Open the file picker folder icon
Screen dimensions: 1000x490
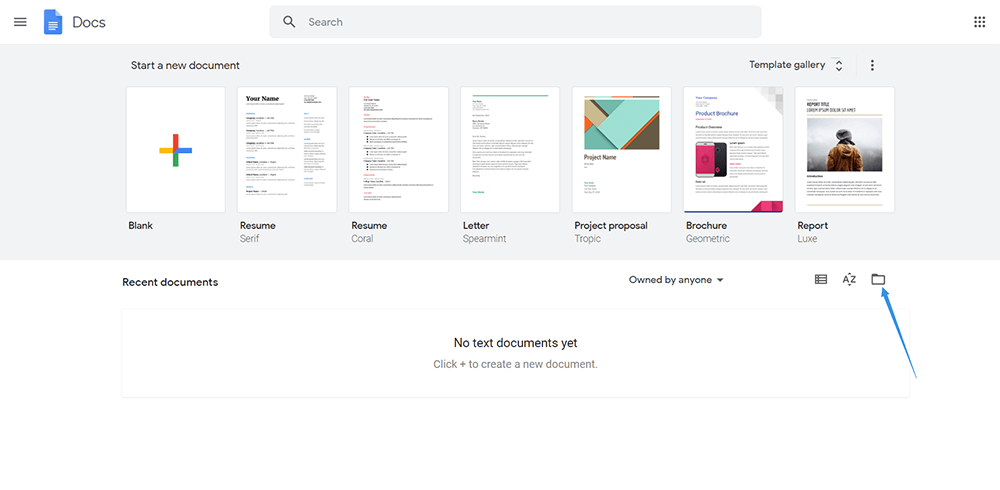tap(878, 280)
